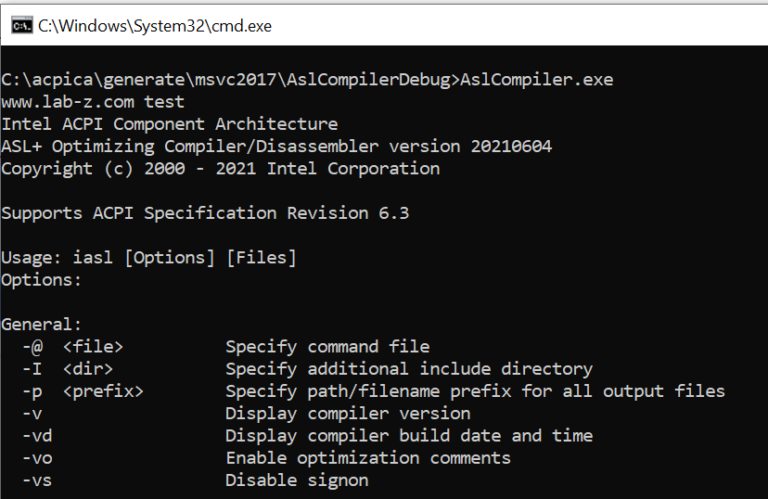This screenshot has width=768, height=499.
Task: Click the -vd option flag
Action: click(x=37, y=436)
